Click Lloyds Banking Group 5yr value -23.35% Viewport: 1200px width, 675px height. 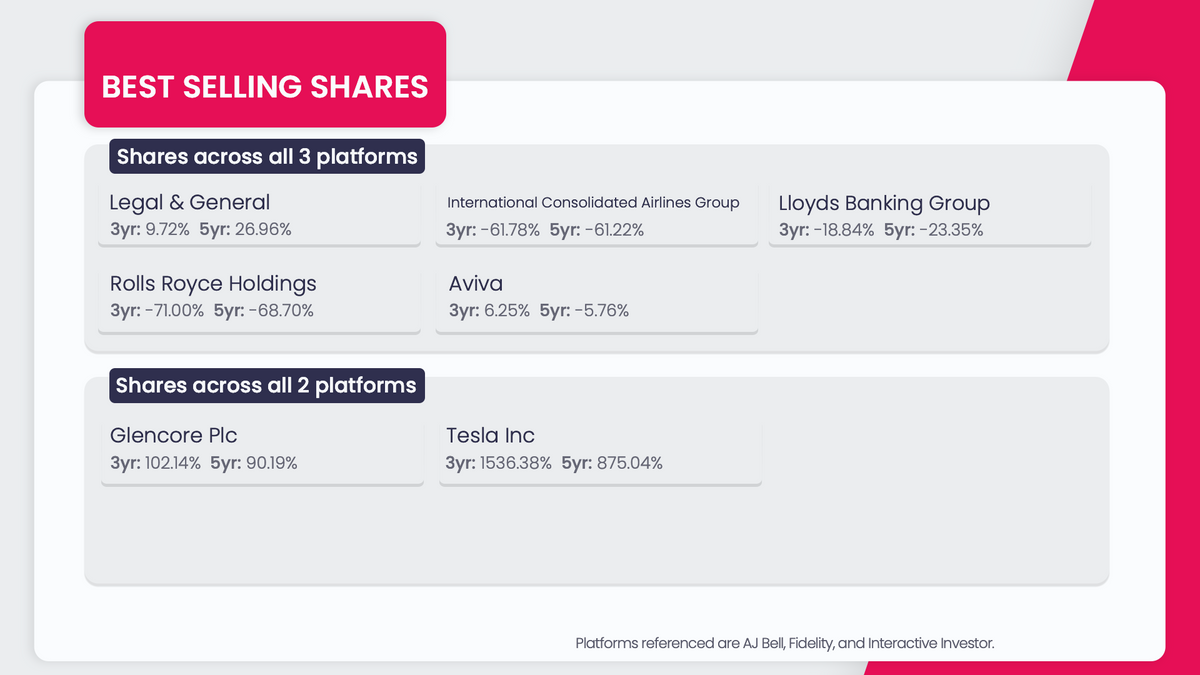point(946,230)
